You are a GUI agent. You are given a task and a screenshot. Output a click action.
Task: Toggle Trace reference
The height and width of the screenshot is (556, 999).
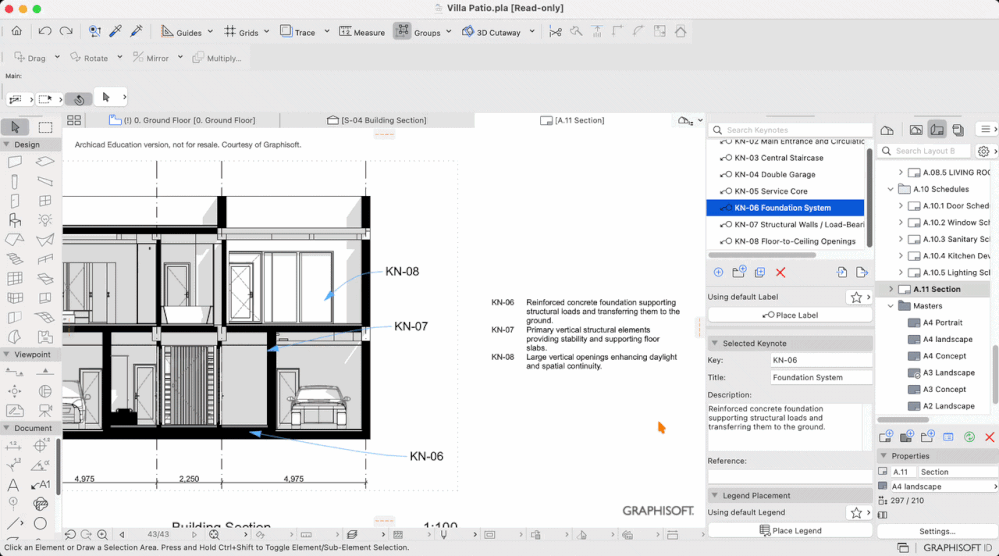pyautogui.click(x=298, y=32)
